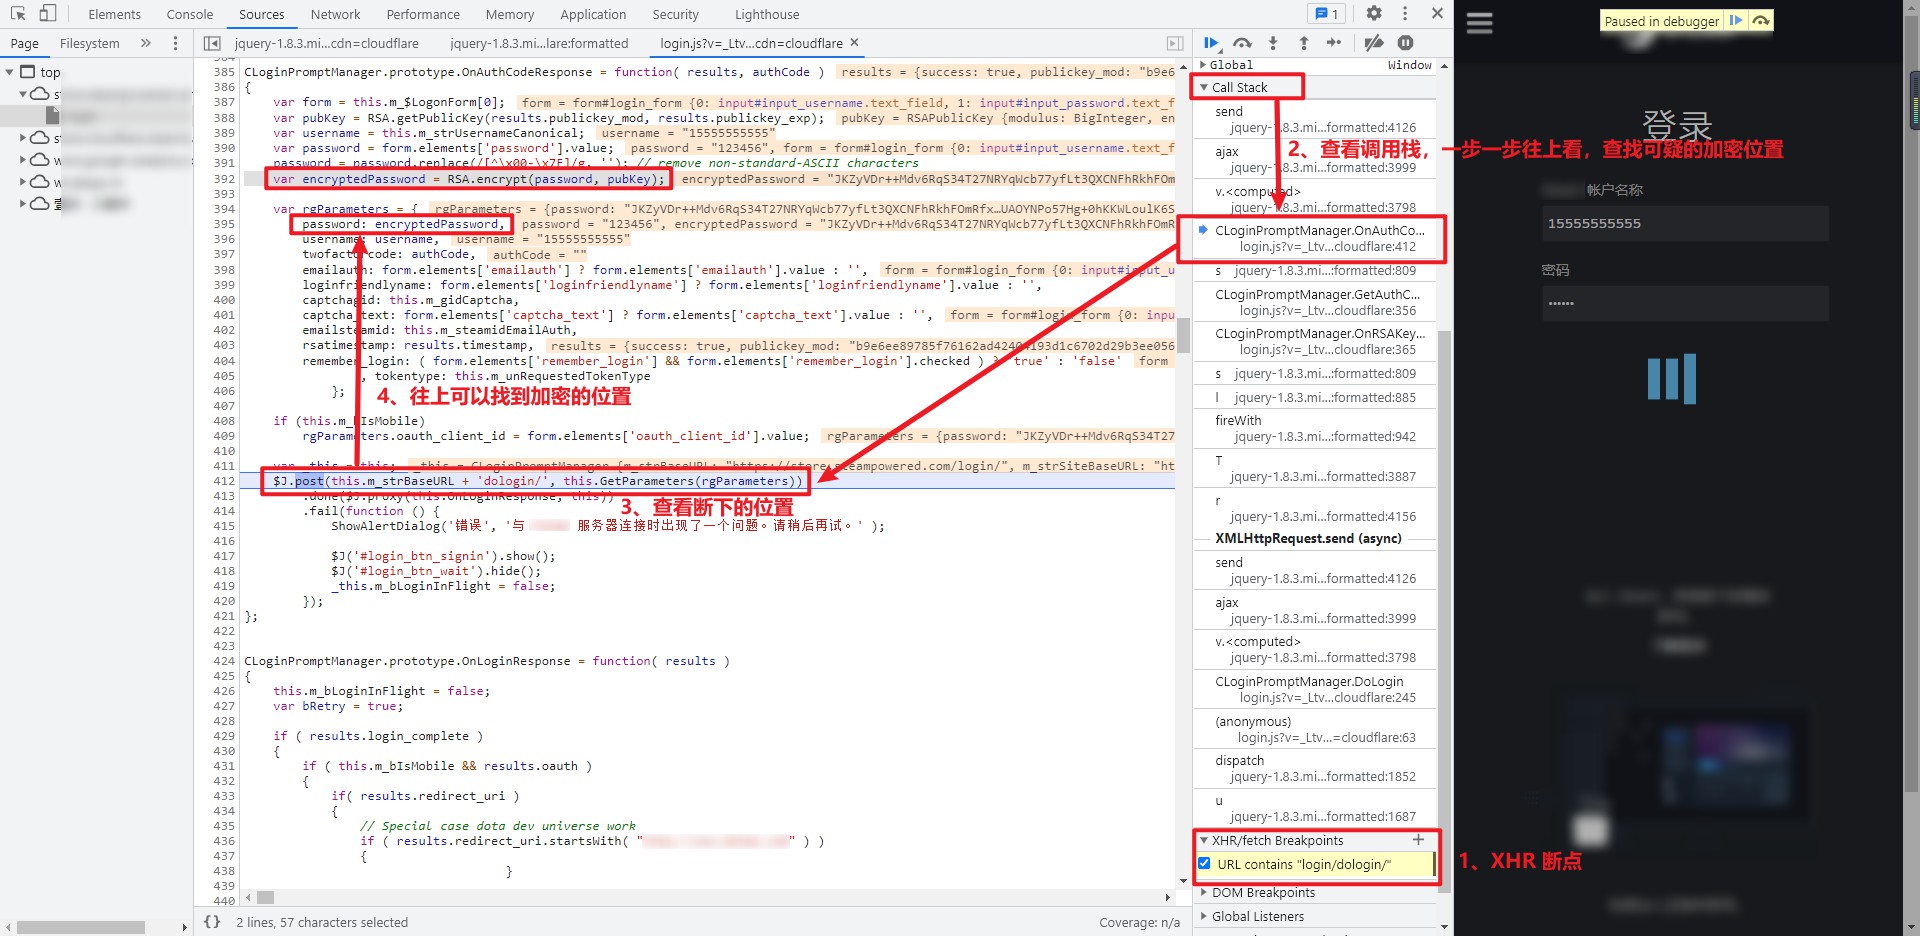The height and width of the screenshot is (936, 1920).
Task: Collapse the top frame tree node
Action: [x=10, y=72]
